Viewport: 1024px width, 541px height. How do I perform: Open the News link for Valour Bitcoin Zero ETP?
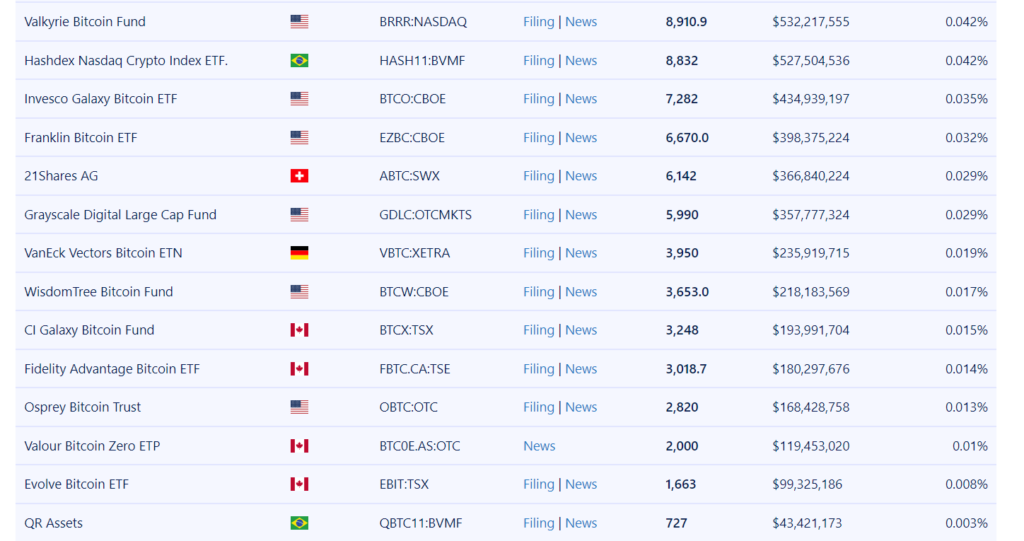tap(539, 446)
